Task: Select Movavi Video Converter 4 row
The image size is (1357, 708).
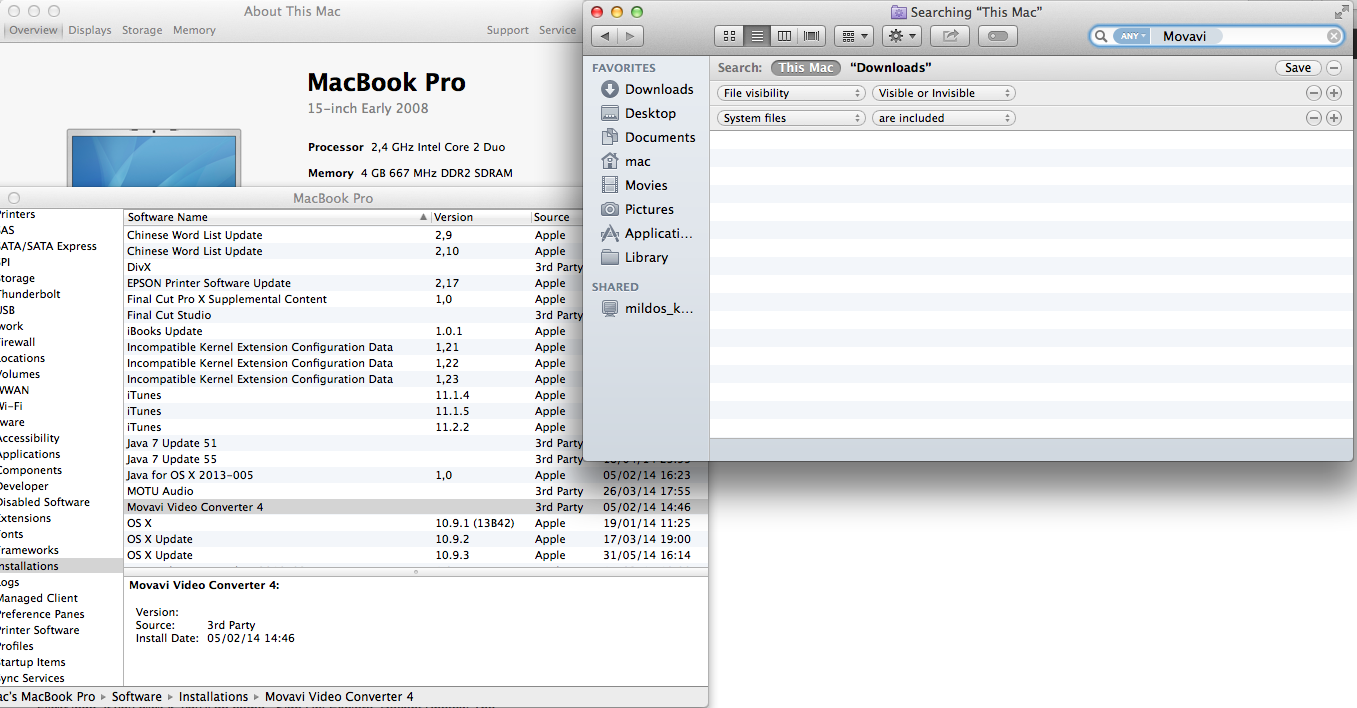Action: (415, 507)
